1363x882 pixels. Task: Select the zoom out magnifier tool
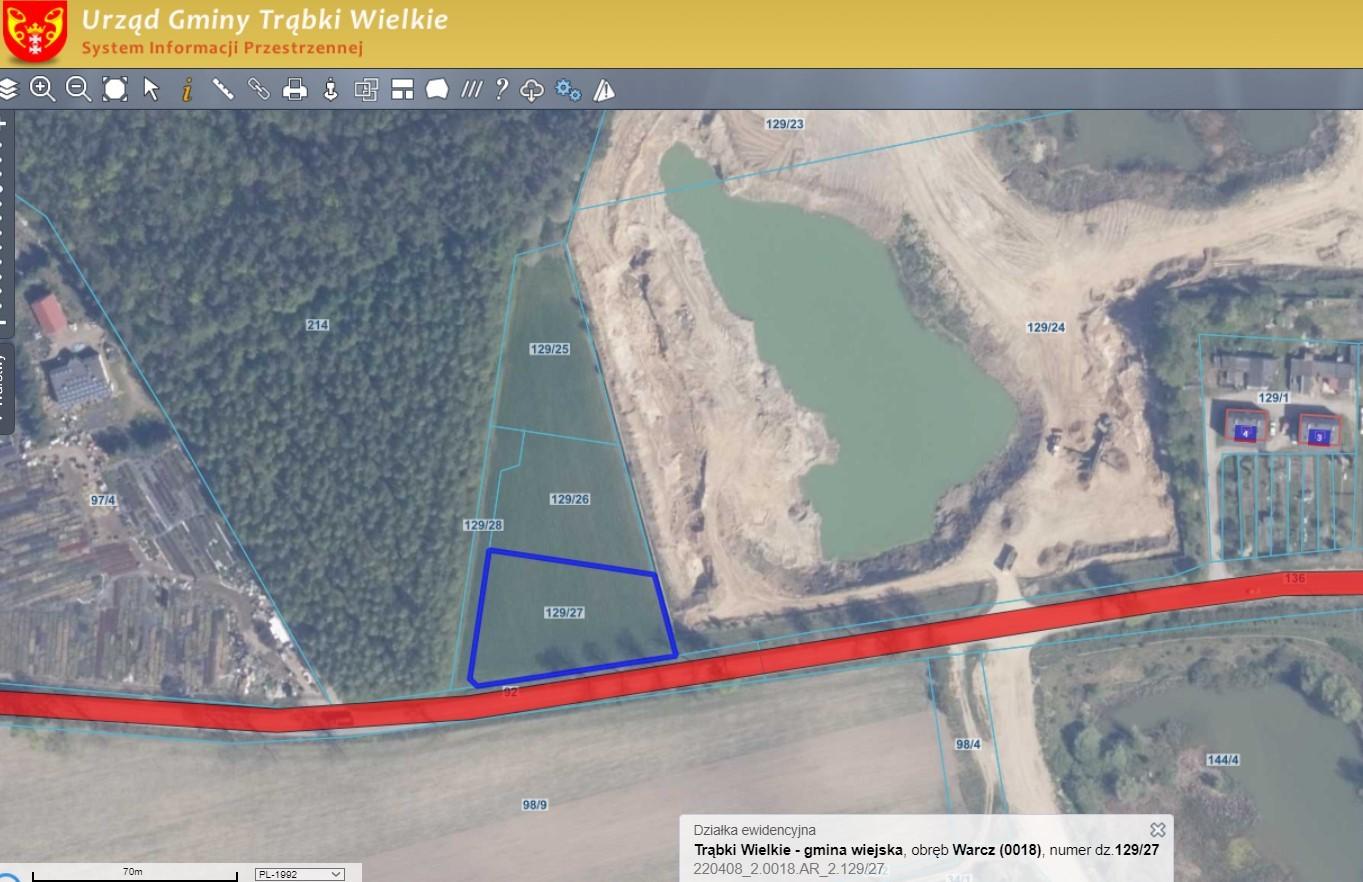(x=78, y=89)
